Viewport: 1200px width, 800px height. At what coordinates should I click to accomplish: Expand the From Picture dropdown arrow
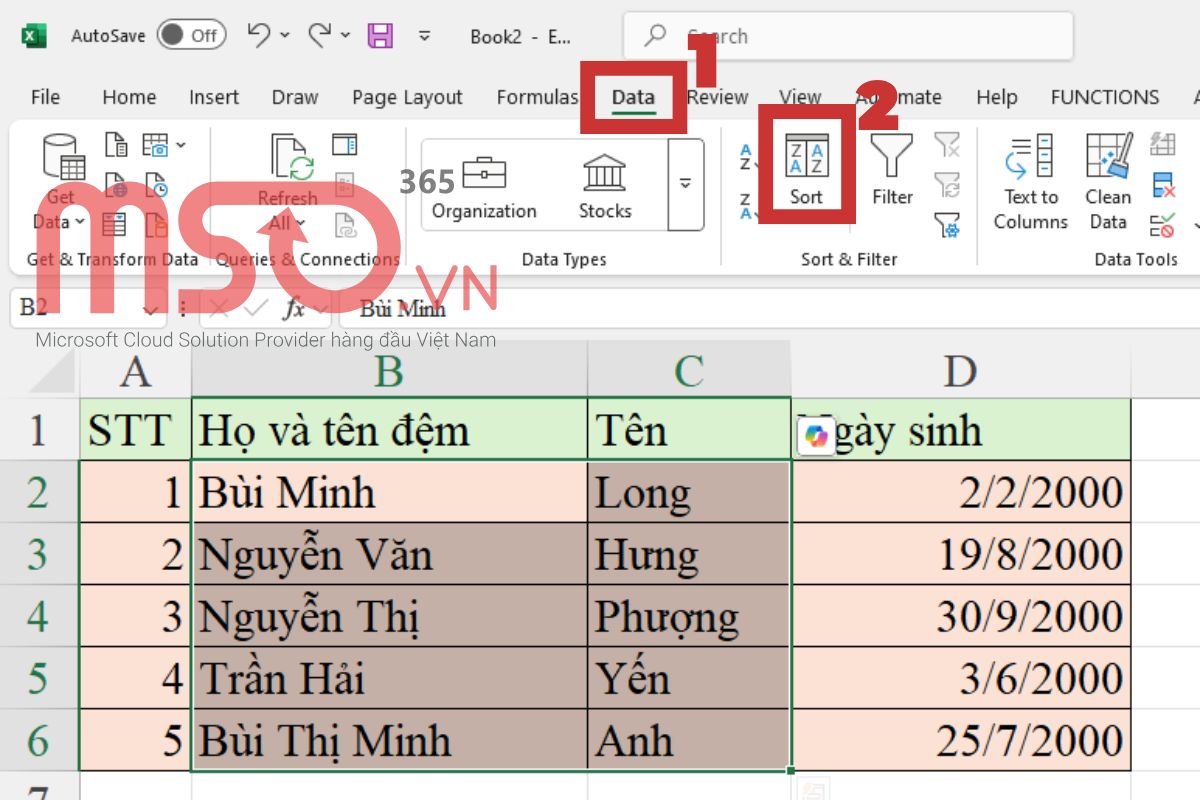coord(181,146)
